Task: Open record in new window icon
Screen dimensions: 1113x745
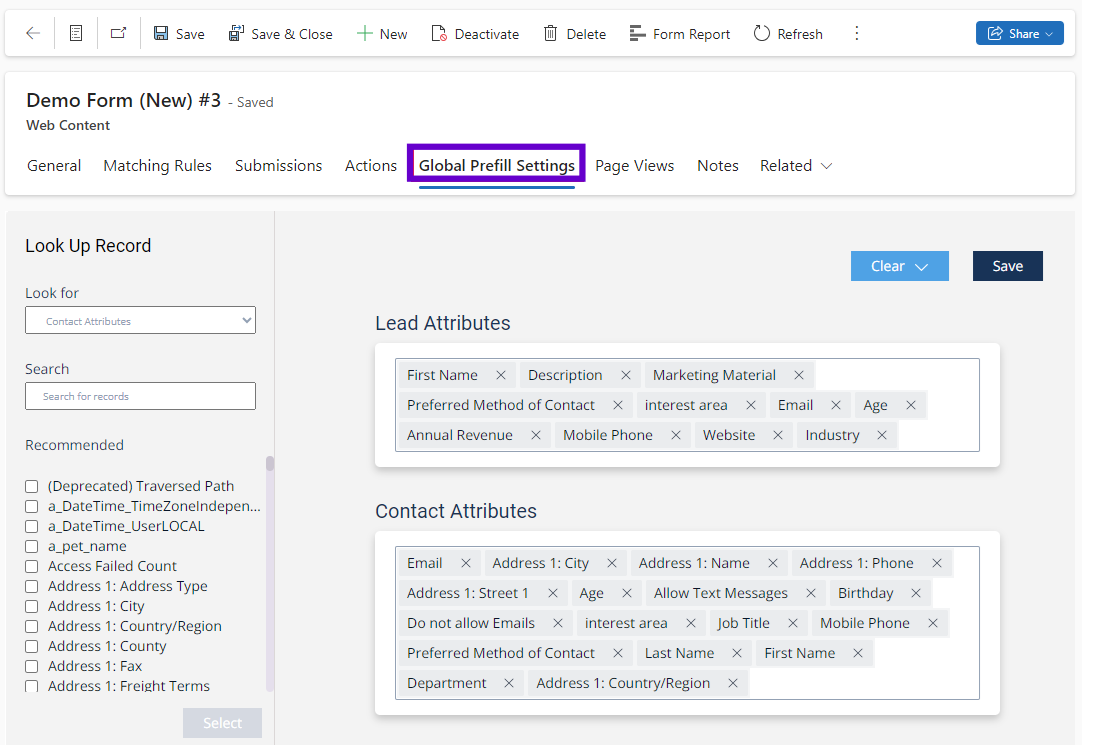Action: point(119,33)
